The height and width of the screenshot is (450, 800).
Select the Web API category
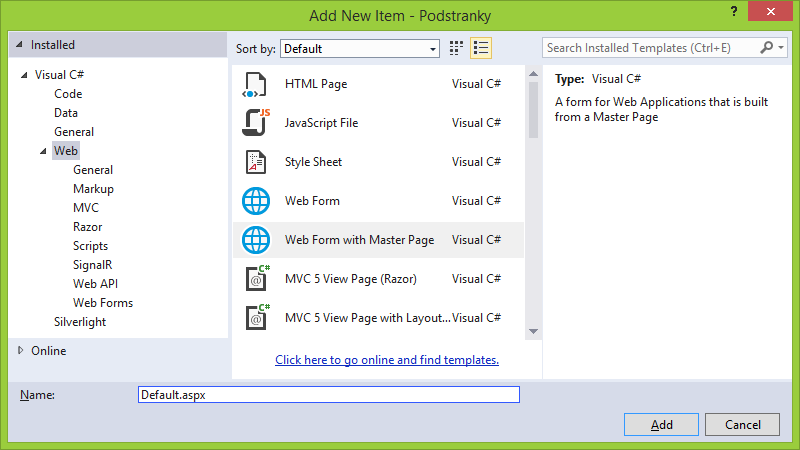[x=95, y=284]
